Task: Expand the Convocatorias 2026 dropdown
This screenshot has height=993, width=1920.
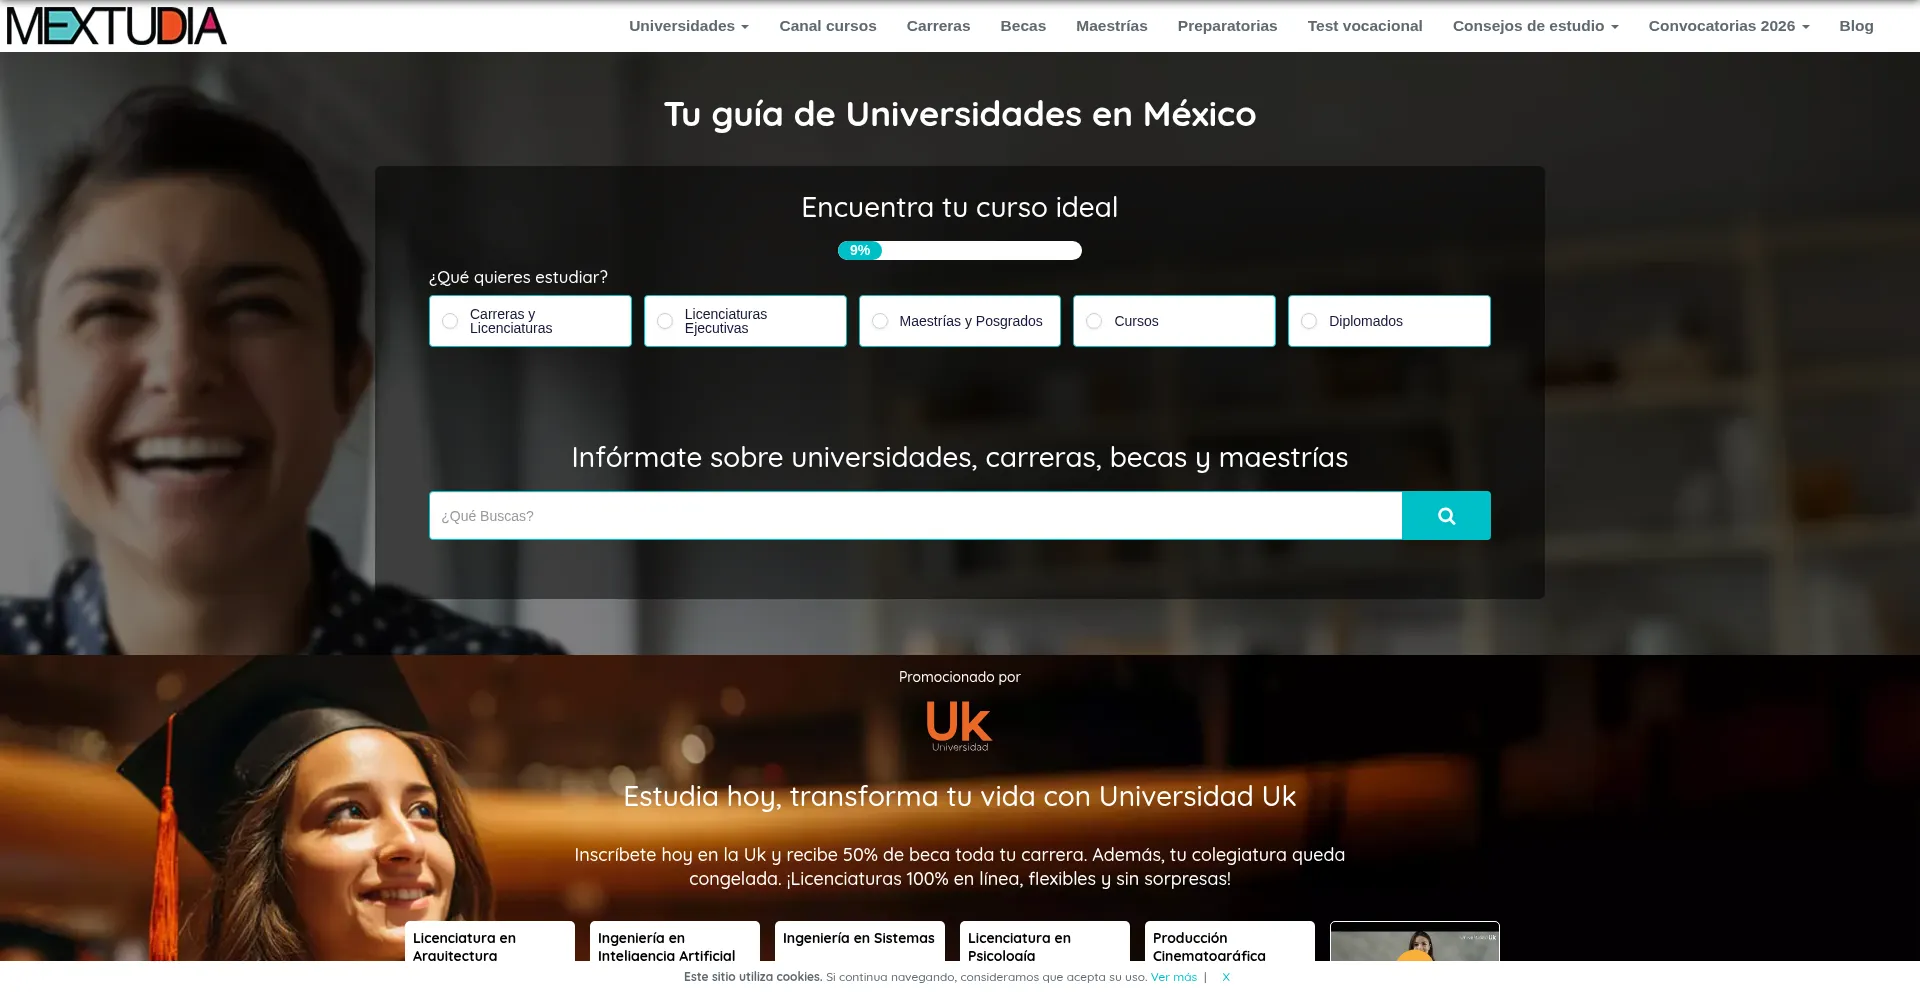Action: coord(1729,26)
